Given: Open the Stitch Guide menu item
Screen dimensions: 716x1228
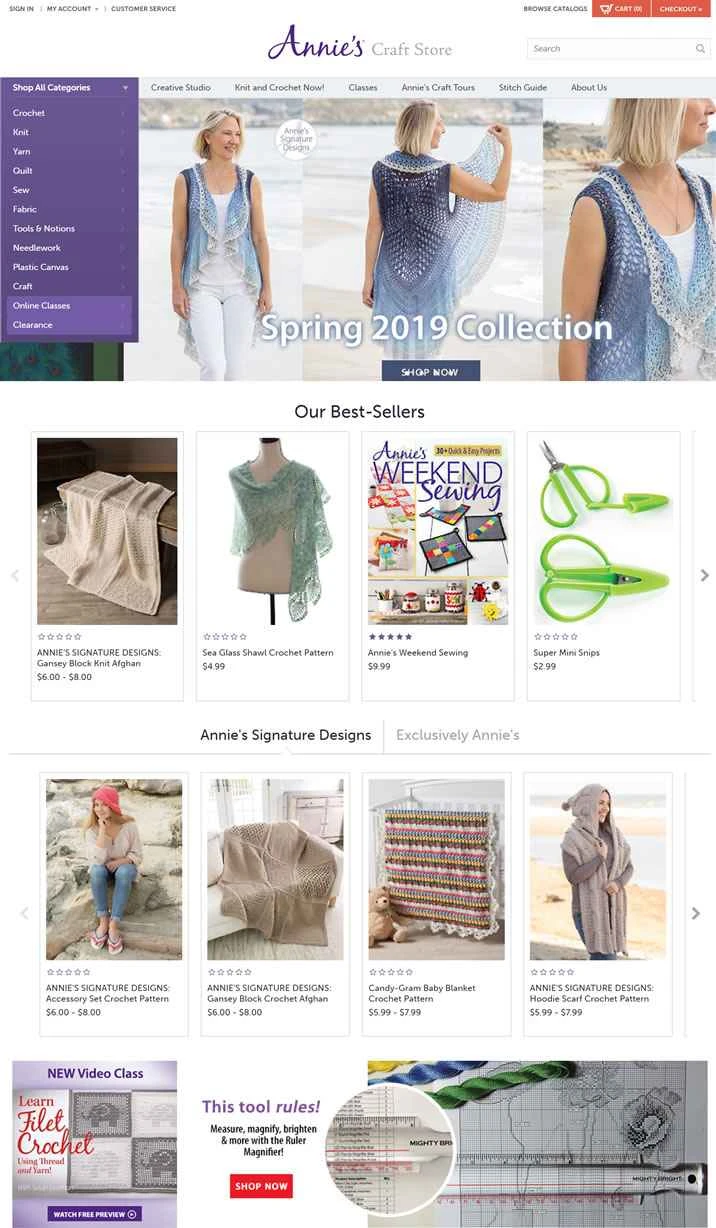Looking at the screenshot, I should point(523,88).
